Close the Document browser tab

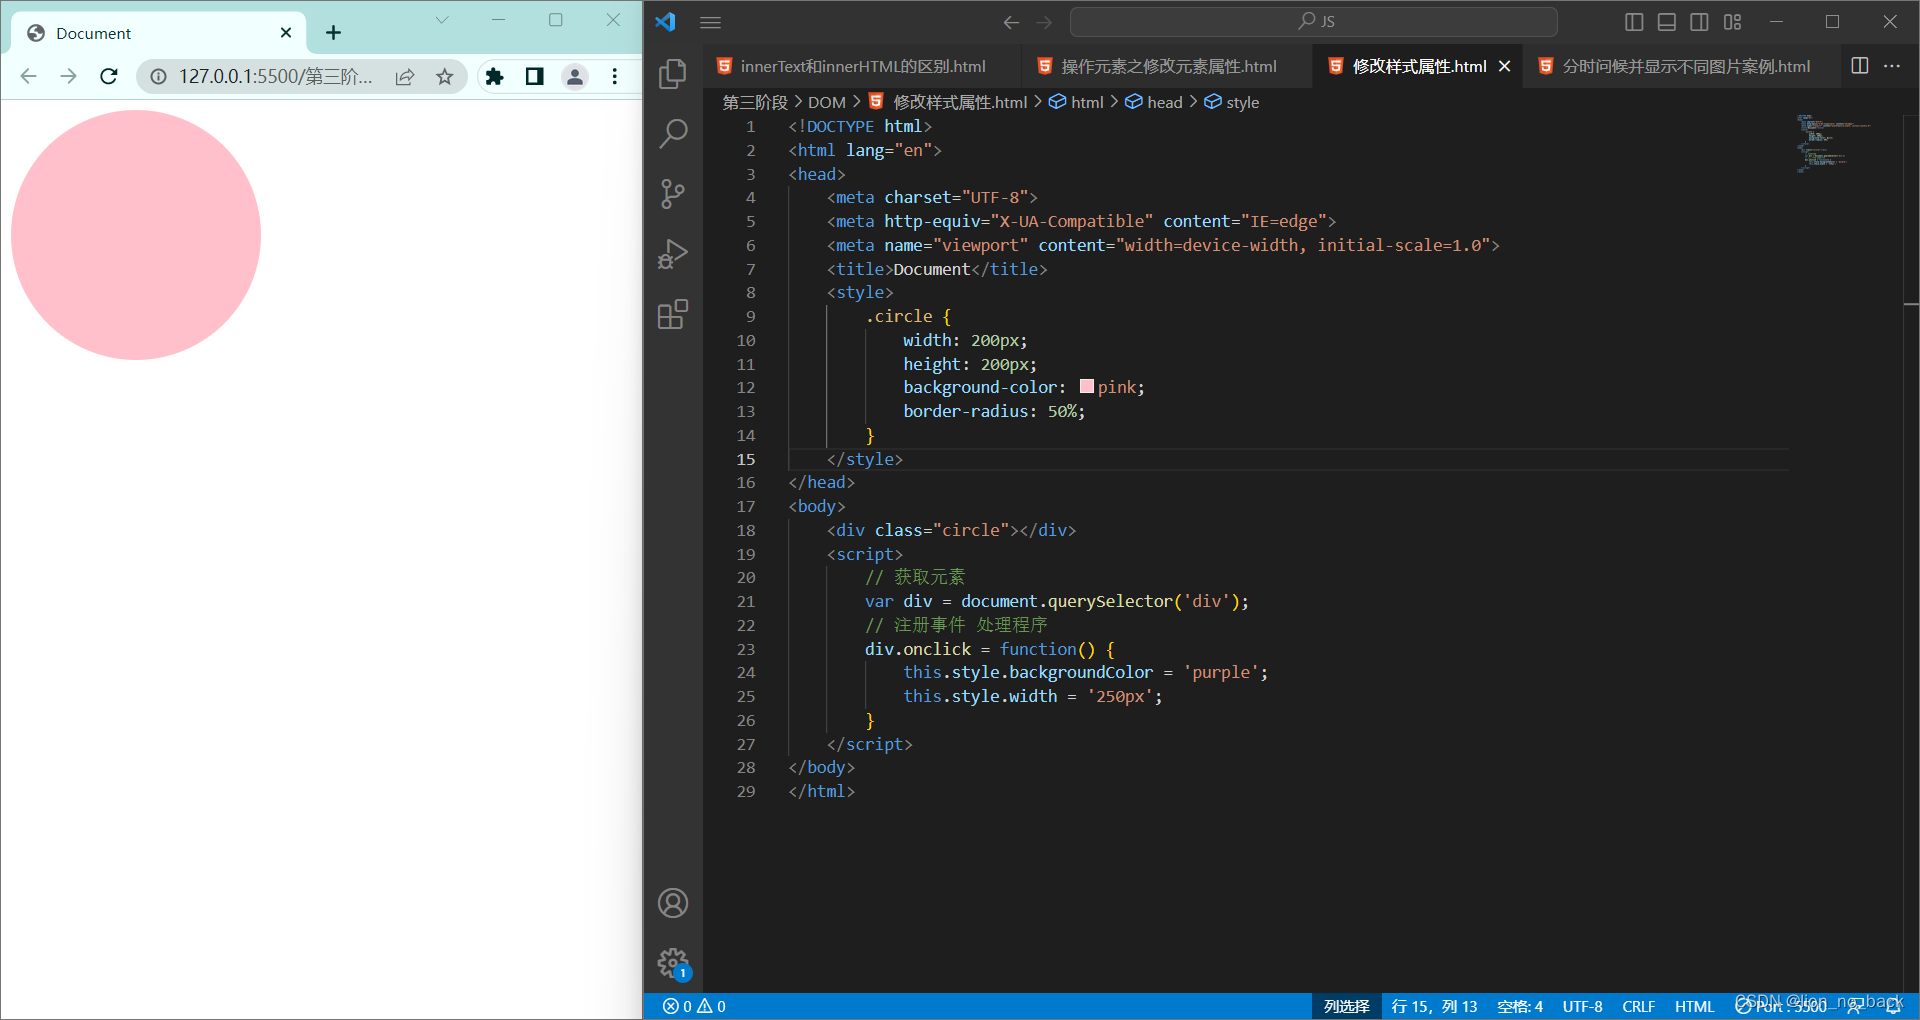(x=286, y=33)
